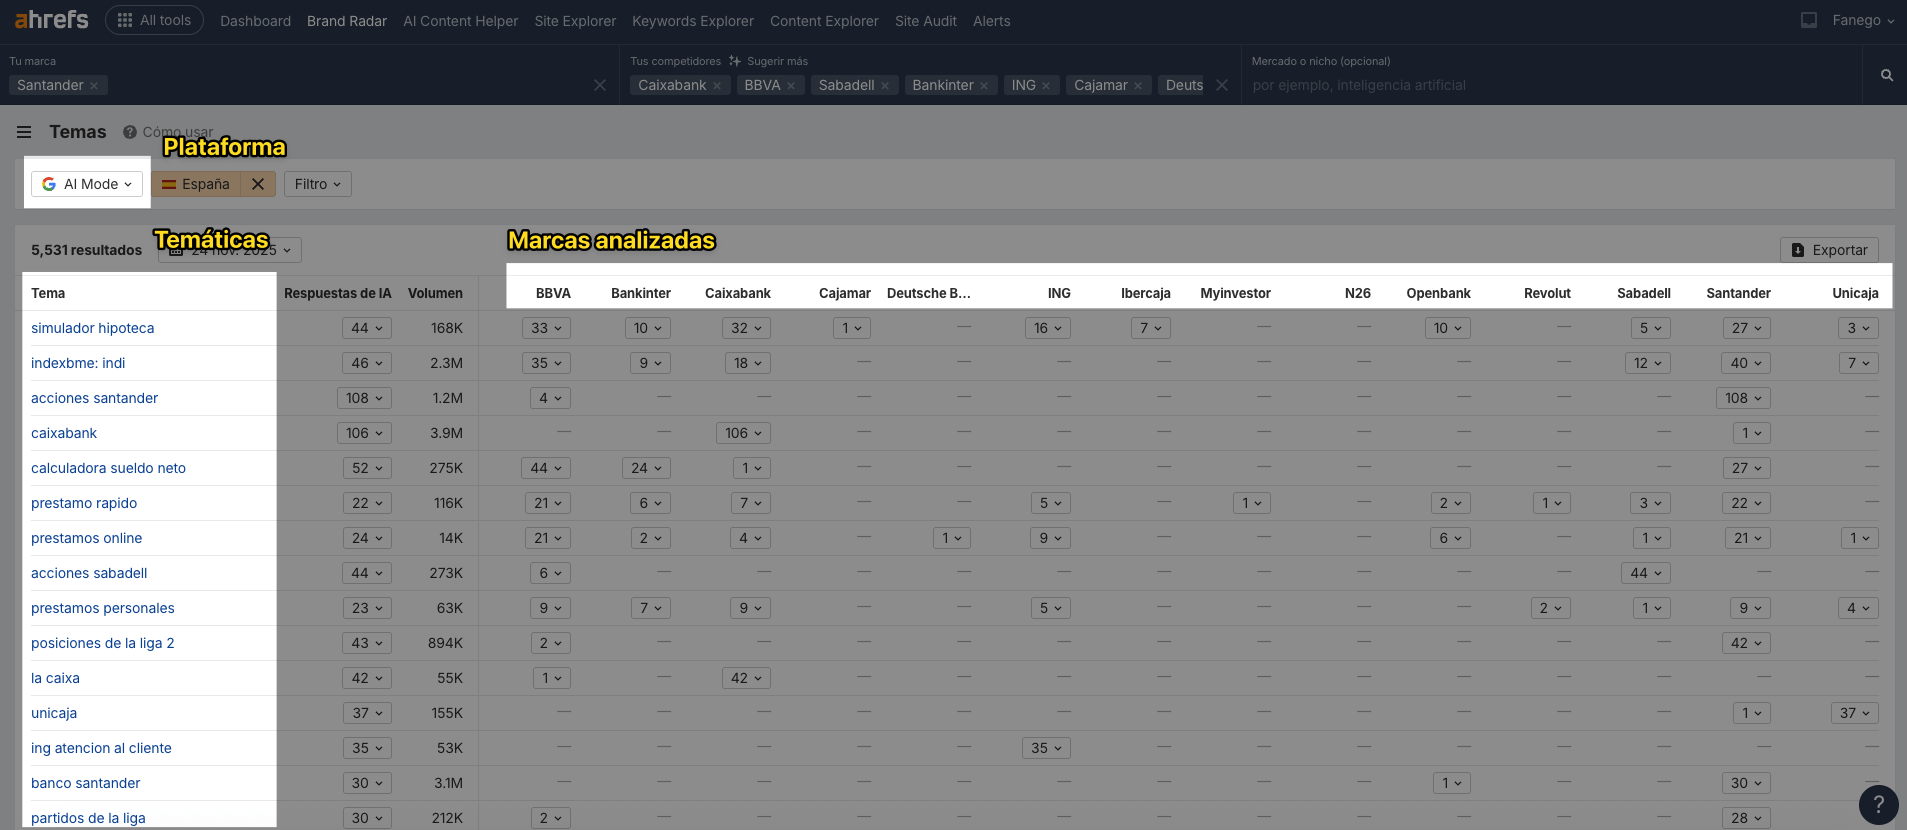Screen dimensions: 1907x830
Task: Remove the Sabadell competitor tag
Action: (885, 86)
